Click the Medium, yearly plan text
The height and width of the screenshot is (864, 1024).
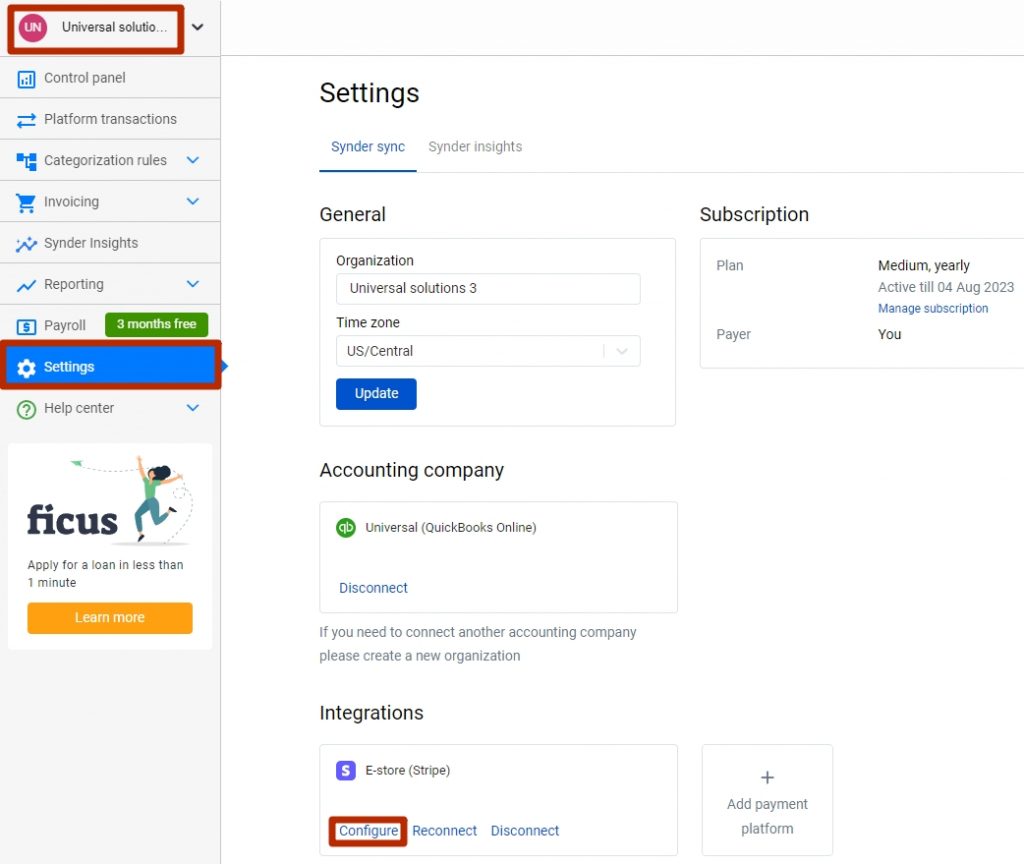point(923,266)
